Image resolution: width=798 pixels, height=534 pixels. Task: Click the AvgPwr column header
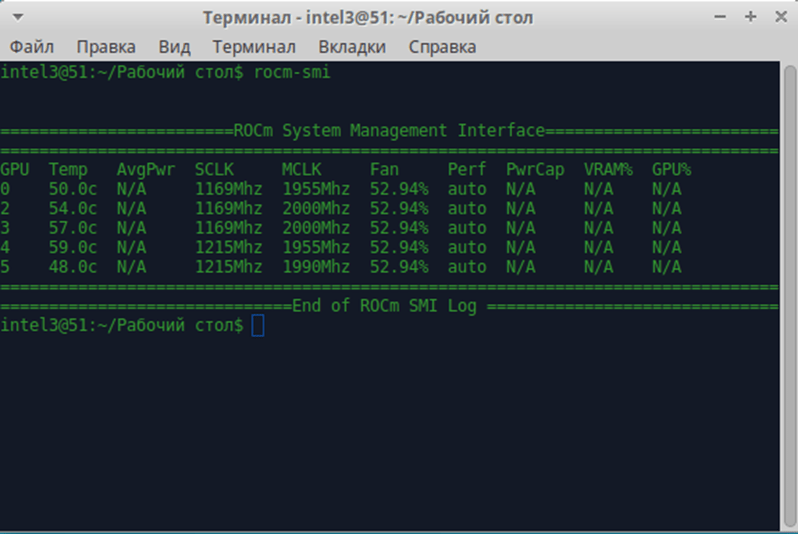pos(146,170)
